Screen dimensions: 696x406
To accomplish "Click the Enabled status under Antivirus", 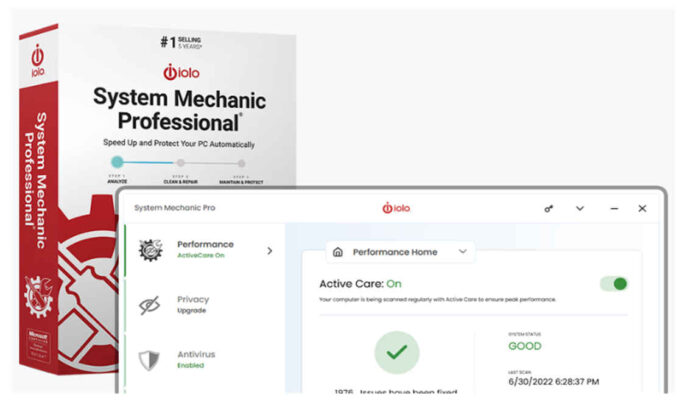I will click(x=190, y=366).
